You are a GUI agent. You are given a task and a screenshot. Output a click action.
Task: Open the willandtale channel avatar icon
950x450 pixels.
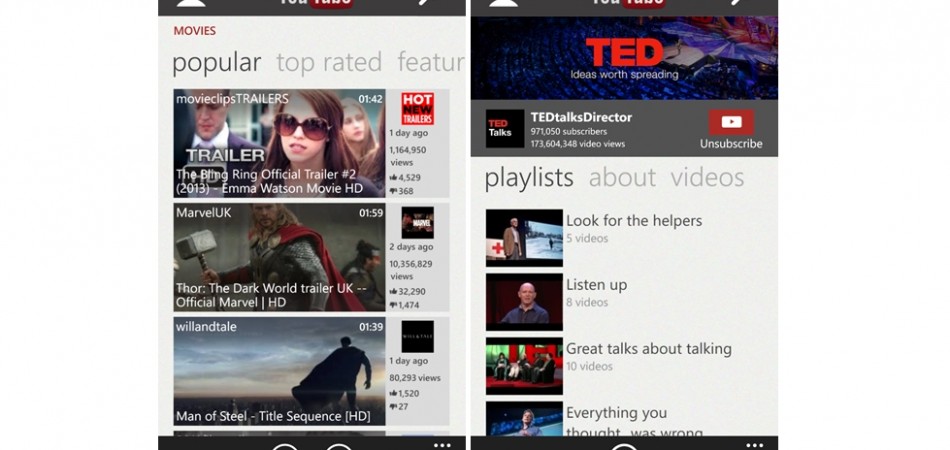(417, 336)
